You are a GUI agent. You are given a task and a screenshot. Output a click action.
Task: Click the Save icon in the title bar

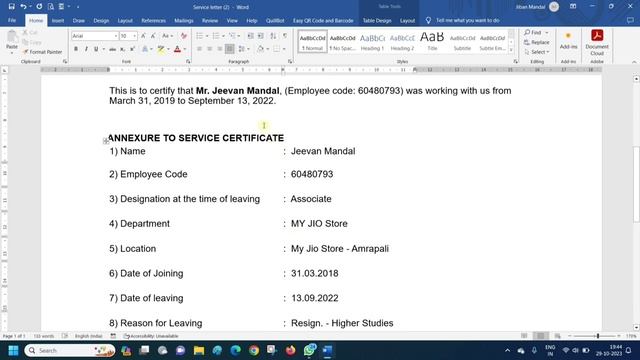[x=11, y=7]
